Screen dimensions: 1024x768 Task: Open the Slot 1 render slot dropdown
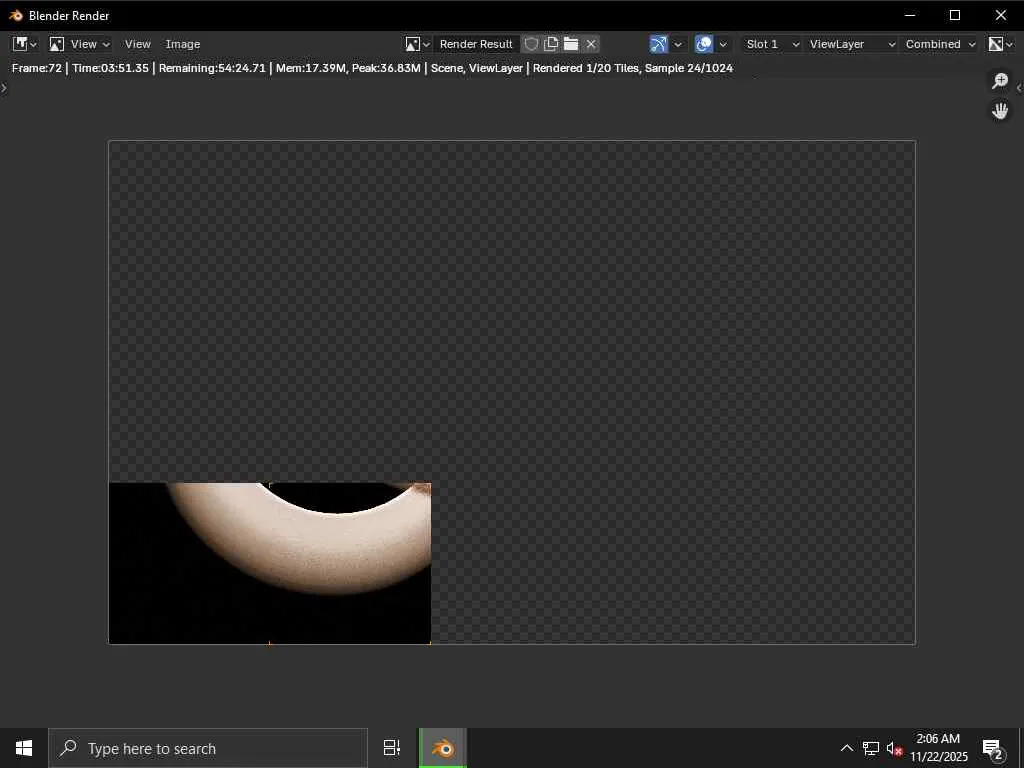(772, 44)
